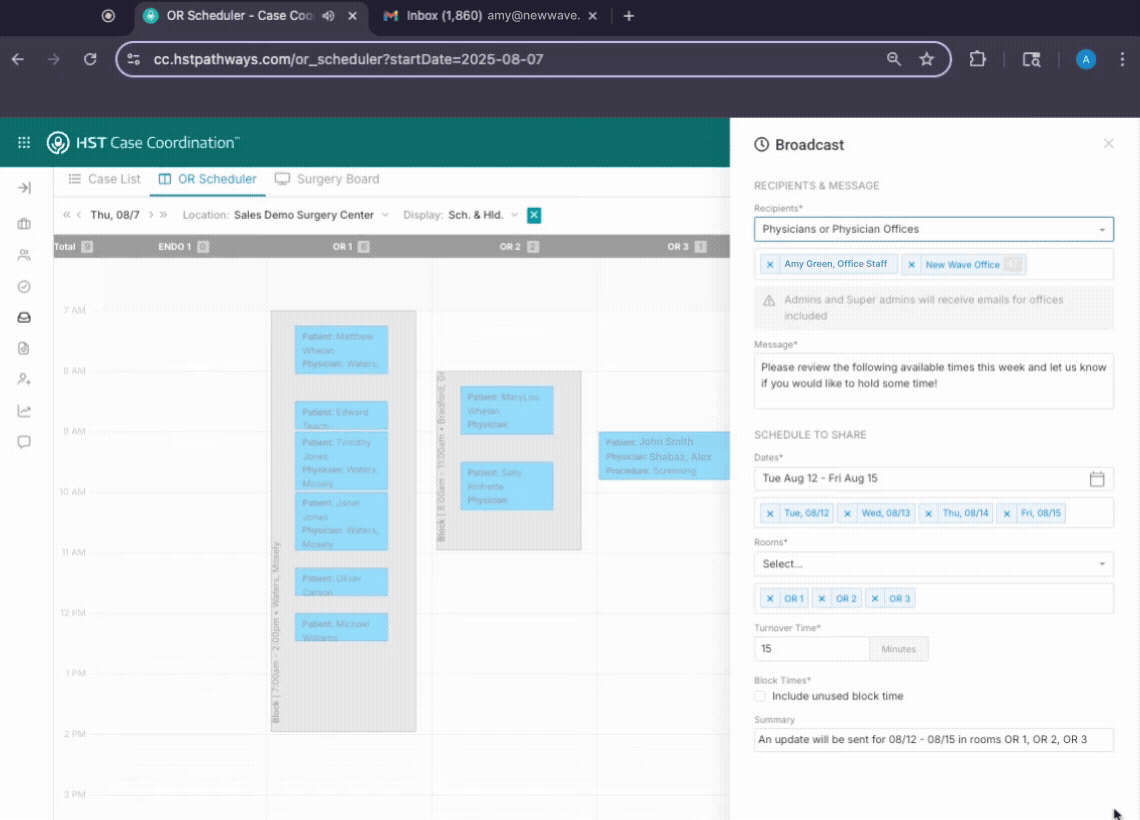1140x820 pixels.
Task: Open the inbox tray sidebar icon
Action: (x=24, y=318)
